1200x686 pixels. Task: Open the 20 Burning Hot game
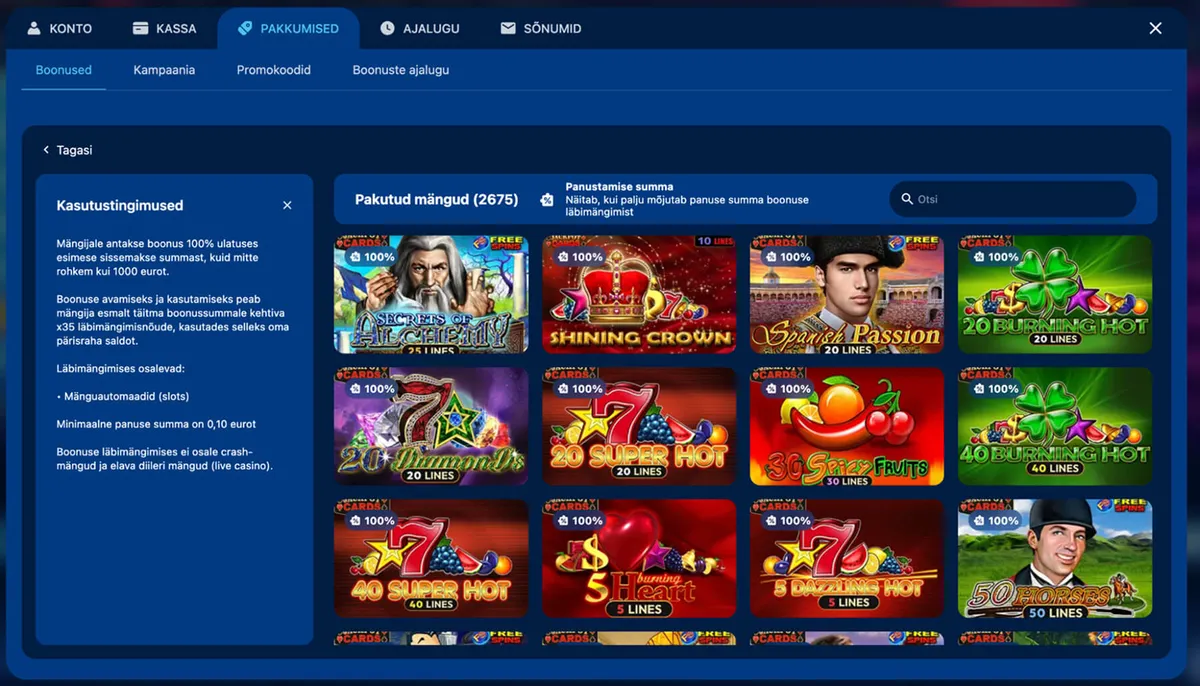coord(1055,294)
